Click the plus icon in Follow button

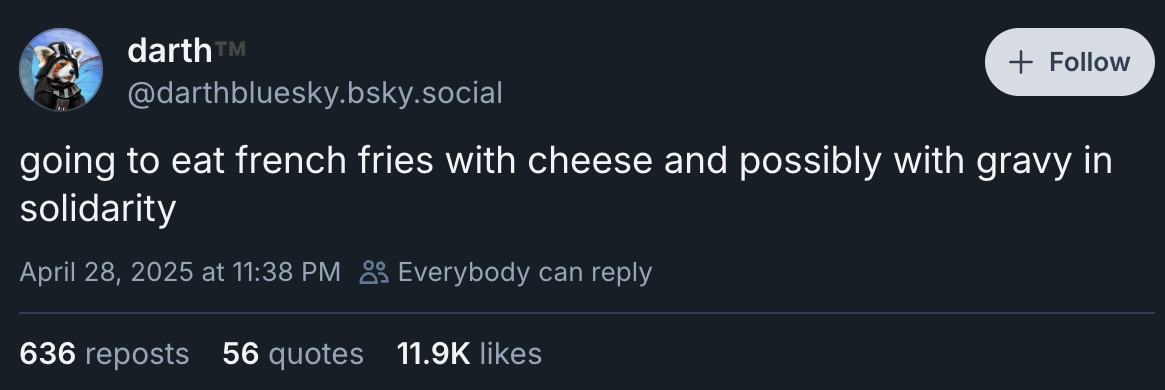1021,62
